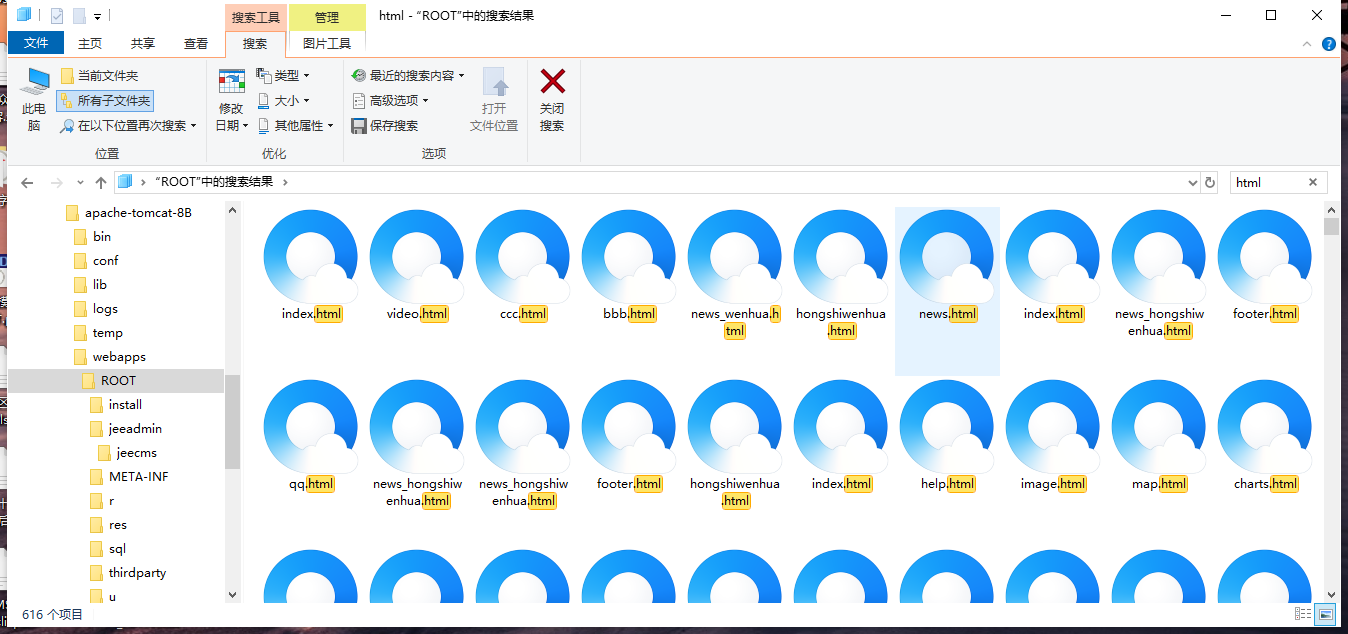Image resolution: width=1348 pixels, height=634 pixels.
Task: Click the Up one level arrow
Action: tap(101, 183)
